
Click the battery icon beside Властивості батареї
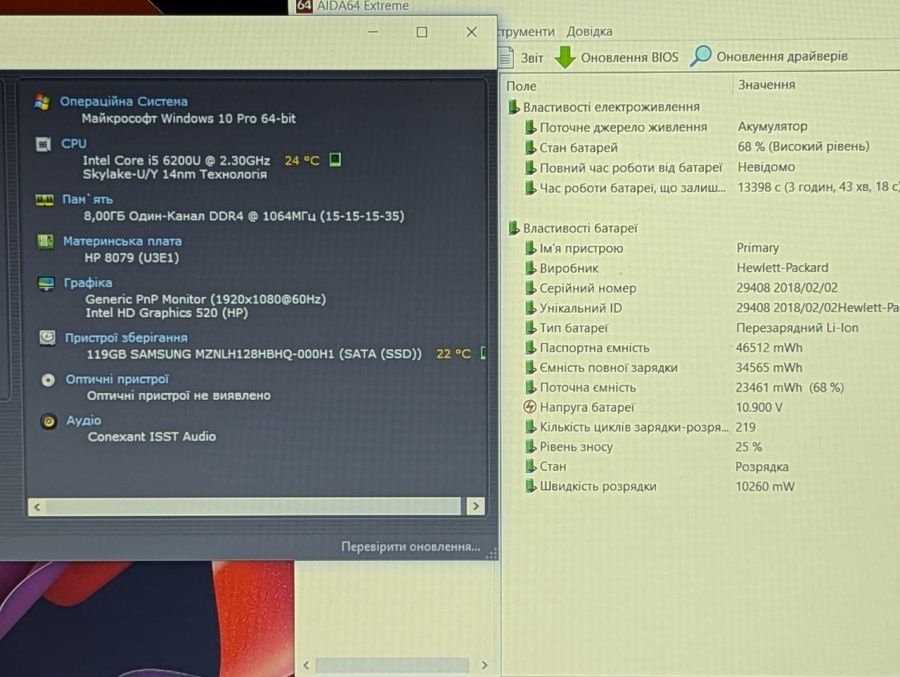pyautogui.click(x=514, y=228)
